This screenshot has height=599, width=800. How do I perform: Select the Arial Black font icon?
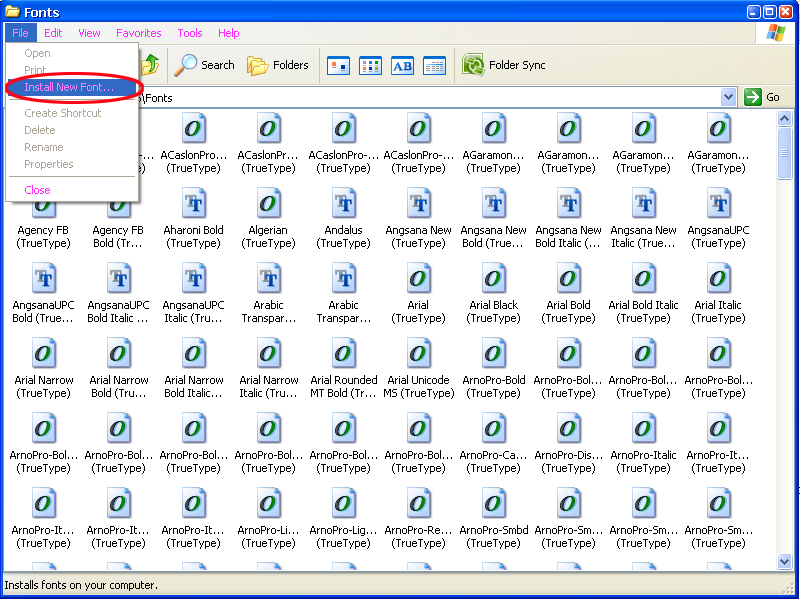coord(494,279)
